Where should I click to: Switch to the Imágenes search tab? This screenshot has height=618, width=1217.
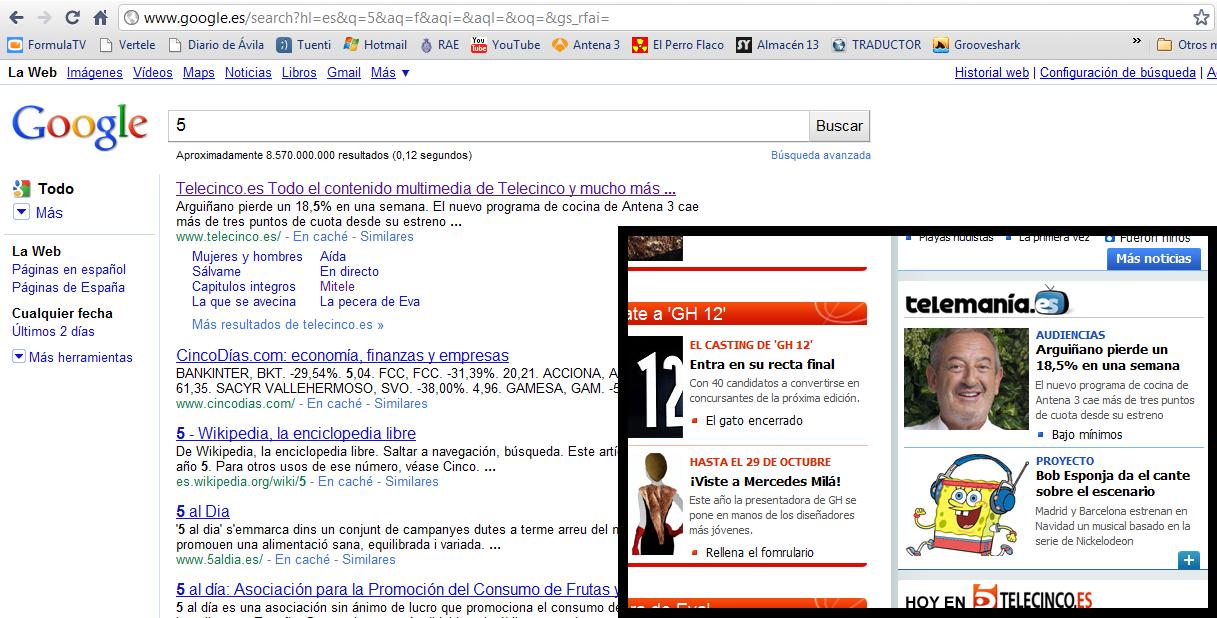tap(94, 72)
